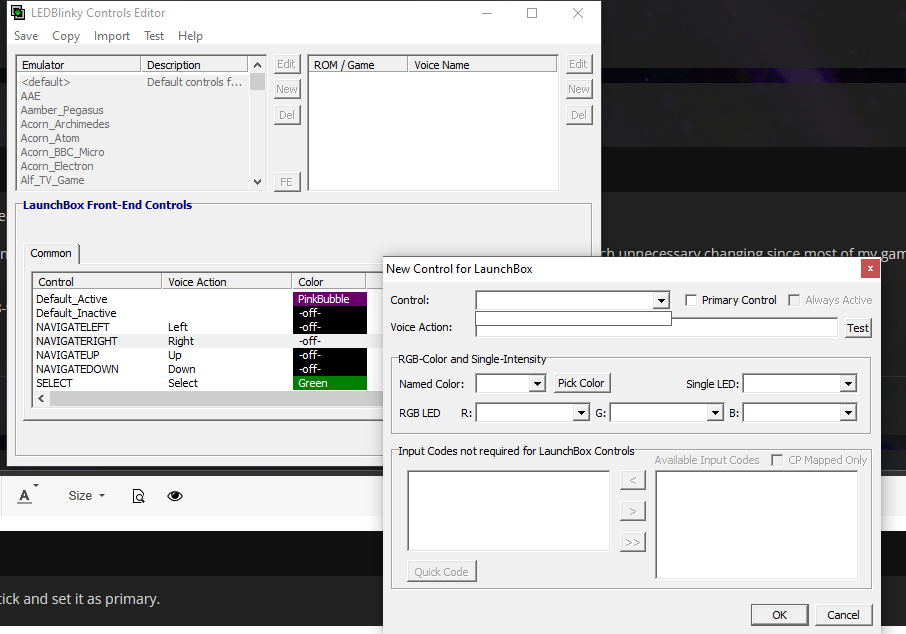Open the RGB LED B channel dropdown
Viewport: 906px width, 634px height.
point(848,413)
